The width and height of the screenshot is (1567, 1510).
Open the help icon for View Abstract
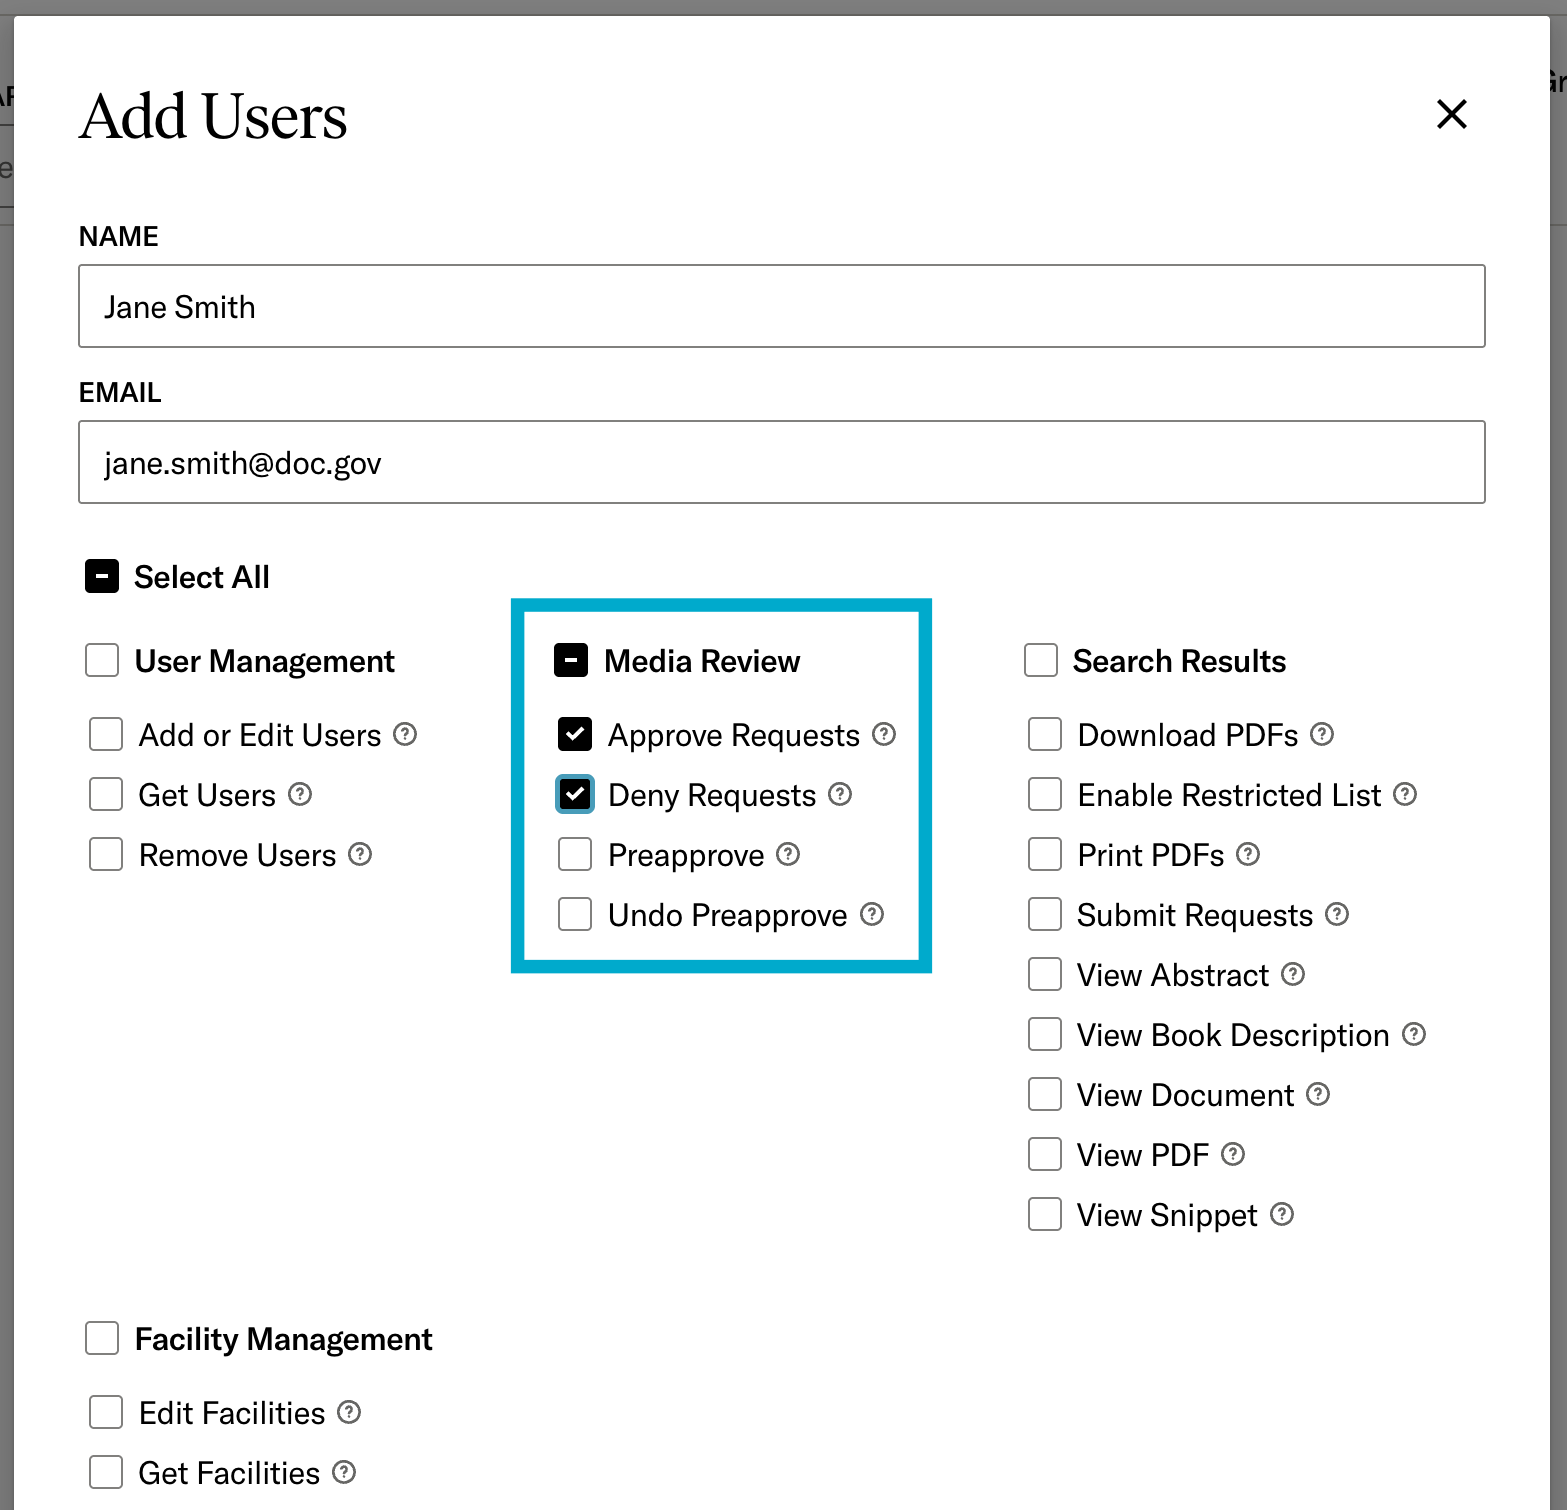click(x=1294, y=974)
